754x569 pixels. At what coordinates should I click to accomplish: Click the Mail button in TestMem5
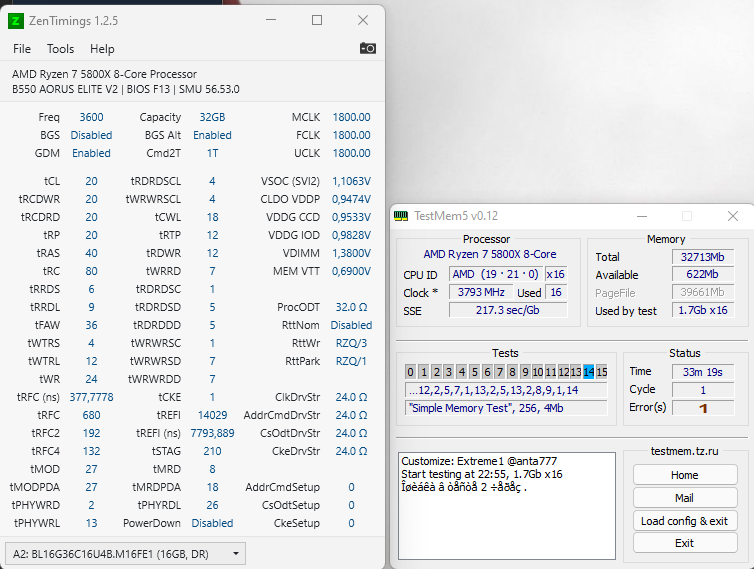(685, 498)
